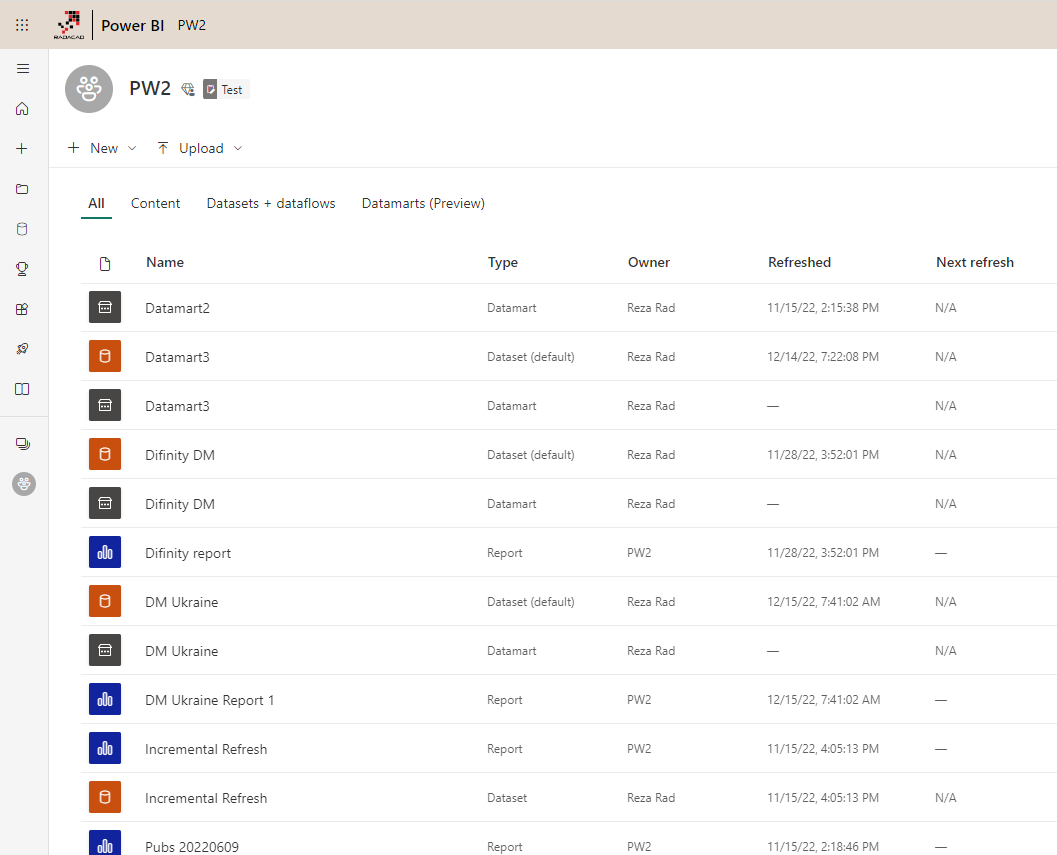Open the Difinity report item
The height and width of the screenshot is (855, 1057).
tap(188, 553)
